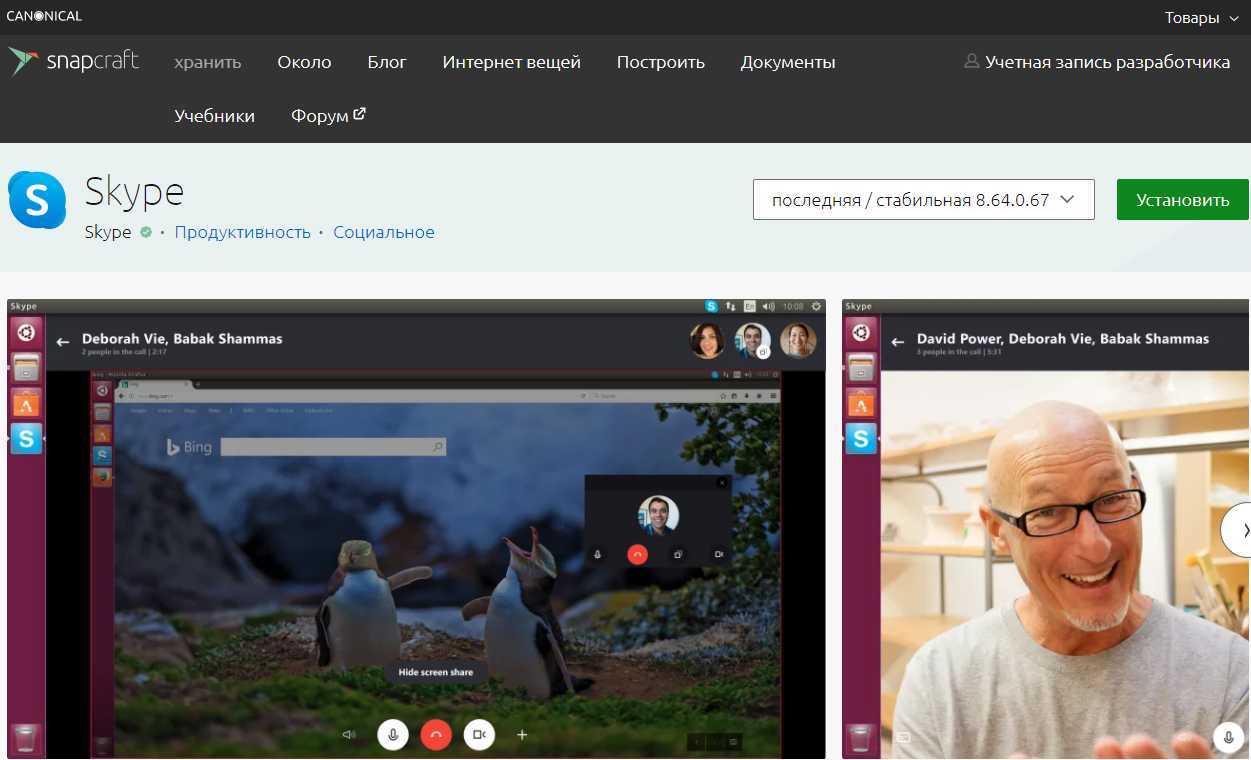
Task: Toggle the microphone button in call controls
Action: point(392,735)
